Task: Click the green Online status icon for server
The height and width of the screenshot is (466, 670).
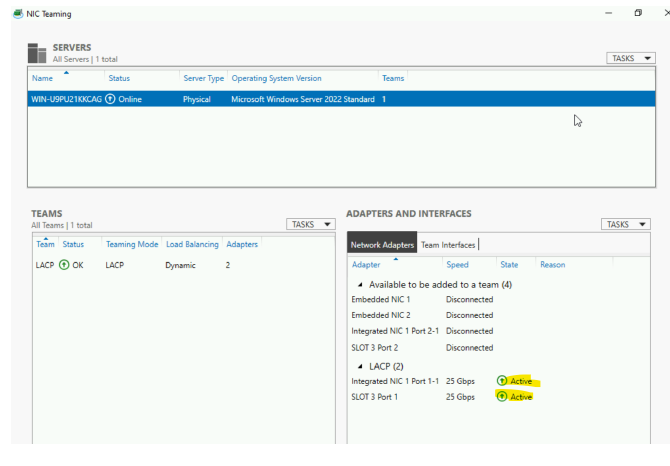Action: pos(110,99)
